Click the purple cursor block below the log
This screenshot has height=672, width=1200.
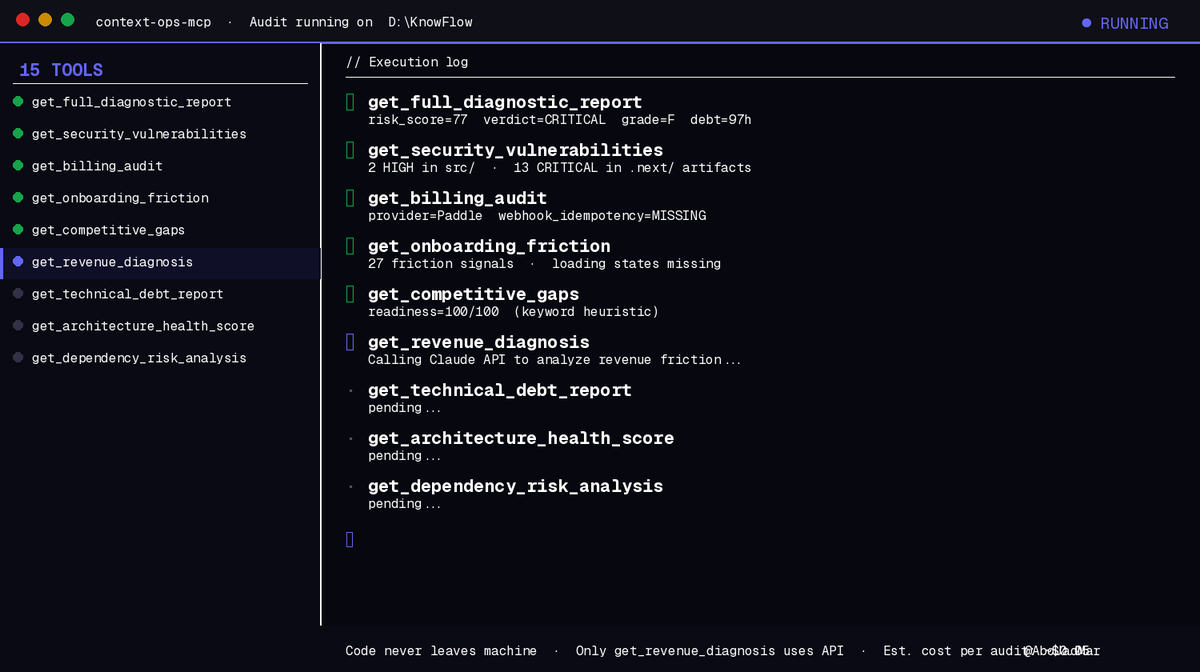click(x=350, y=540)
